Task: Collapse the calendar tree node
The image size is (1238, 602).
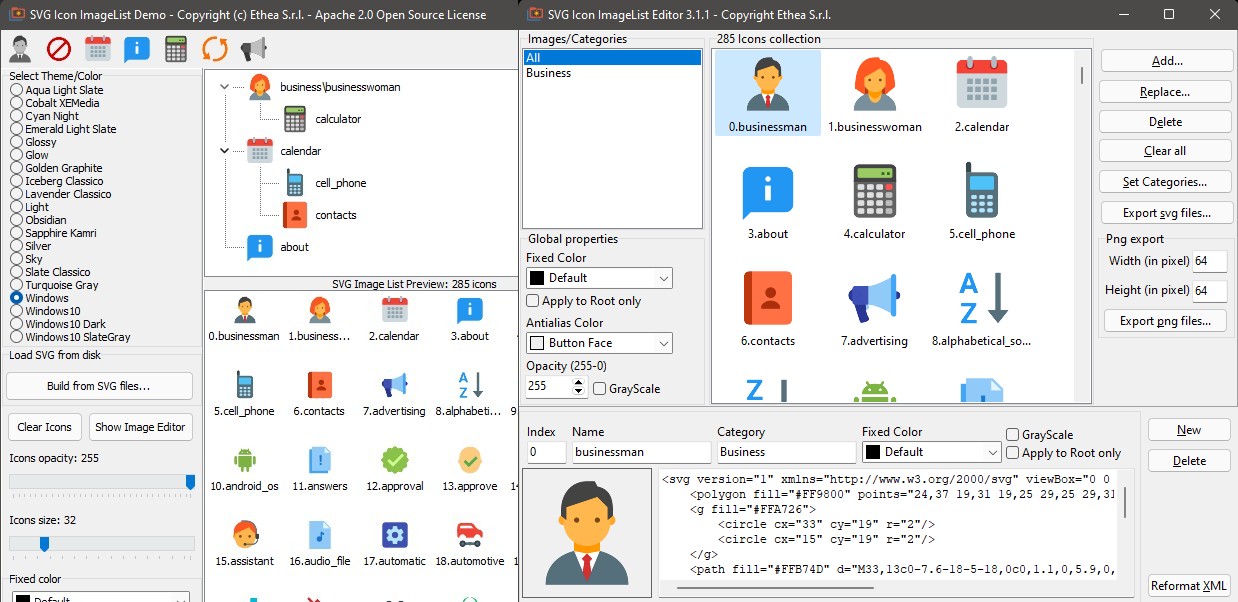Action: [223, 151]
